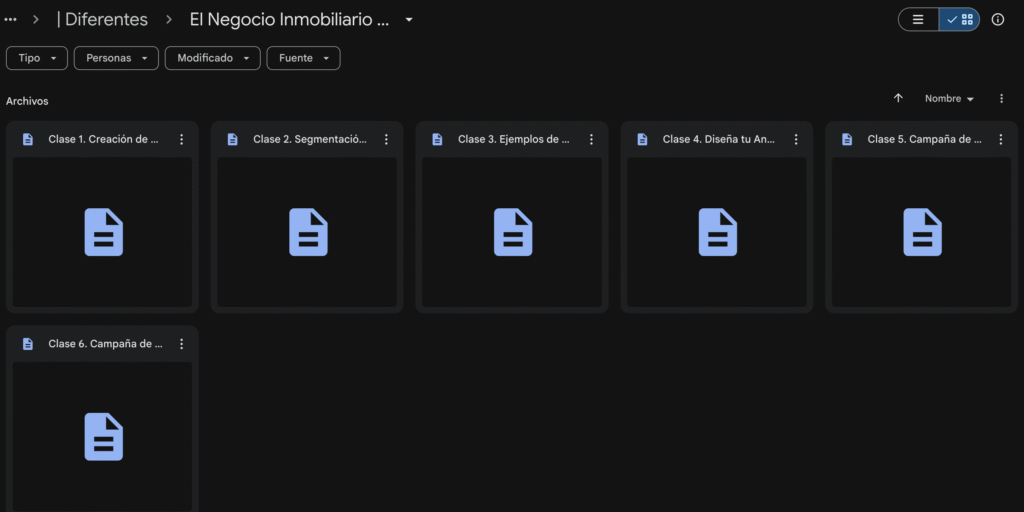Expand the Tipo filter dropdown
The width and height of the screenshot is (1024, 512).
[x=37, y=58]
